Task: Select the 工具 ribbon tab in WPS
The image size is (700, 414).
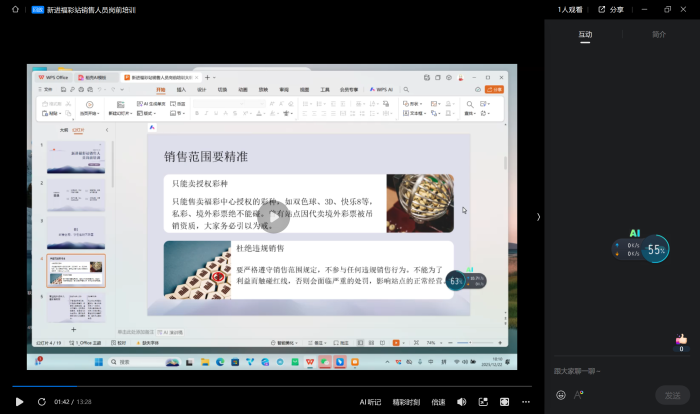Action: [x=325, y=90]
